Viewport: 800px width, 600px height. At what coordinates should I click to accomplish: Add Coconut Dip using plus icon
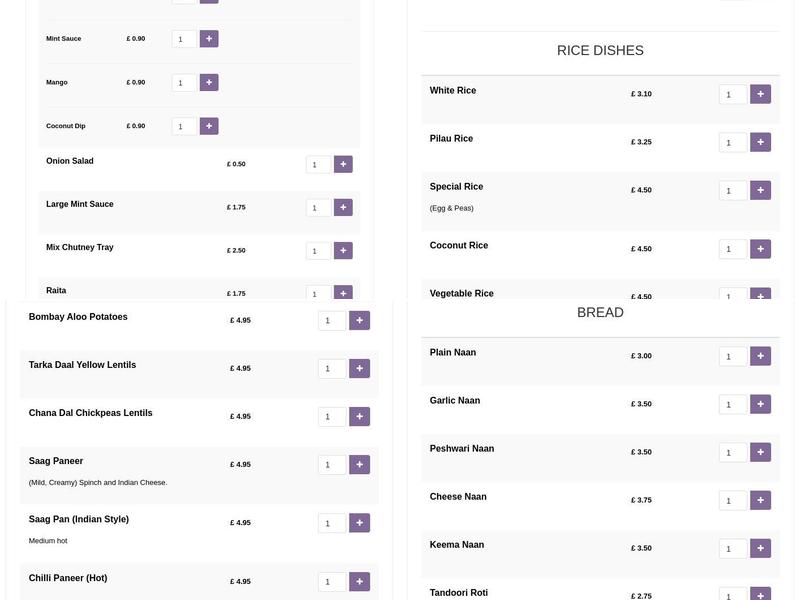point(209,126)
